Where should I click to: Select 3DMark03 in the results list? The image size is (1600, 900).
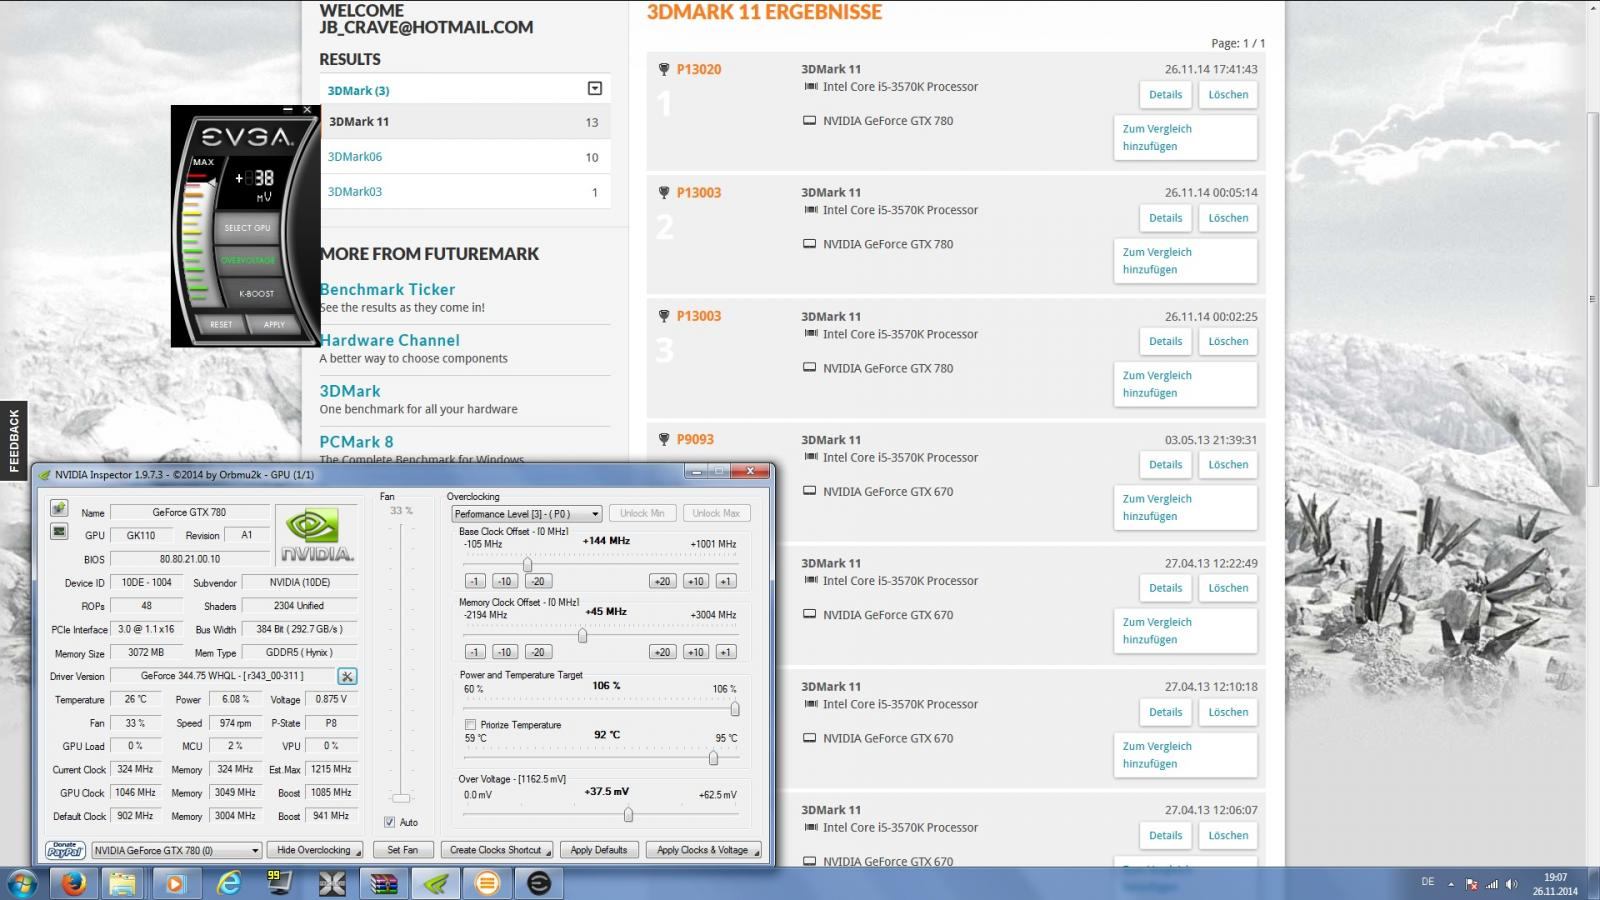[x=465, y=192]
